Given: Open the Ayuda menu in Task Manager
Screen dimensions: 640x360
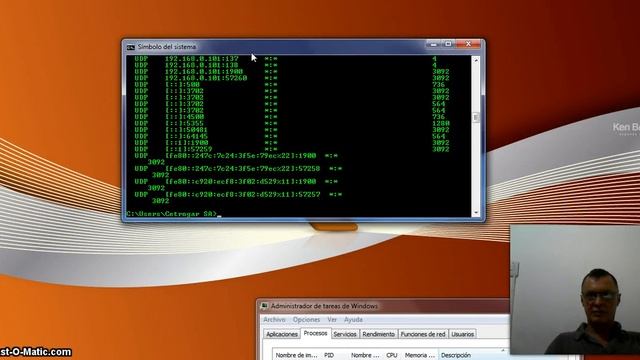Looking at the screenshot, I should [x=353, y=320].
